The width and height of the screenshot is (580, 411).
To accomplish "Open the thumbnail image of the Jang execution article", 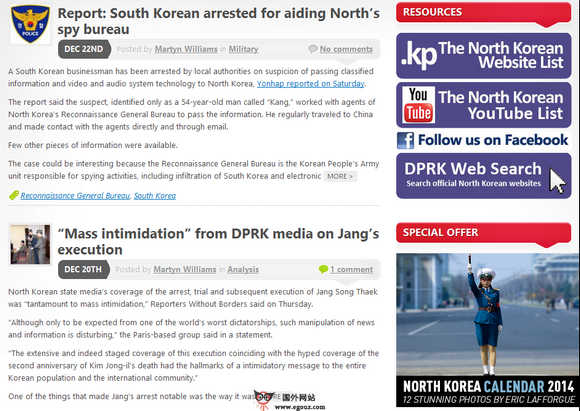I will click(30, 244).
